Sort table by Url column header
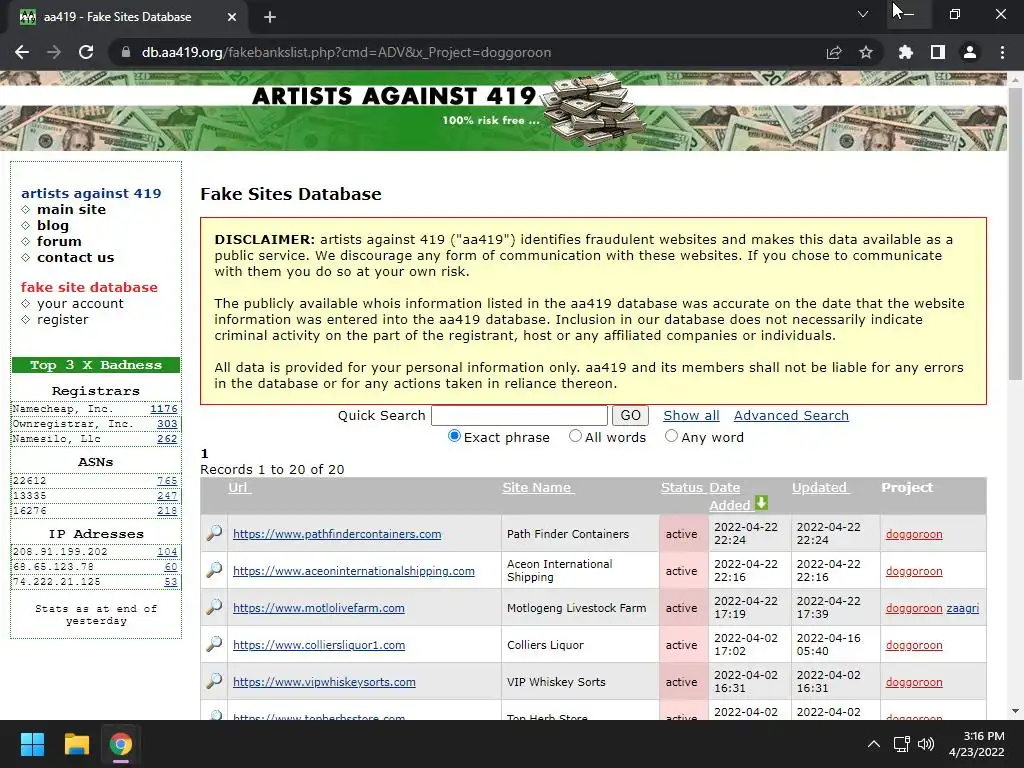The height and width of the screenshot is (768, 1024). click(x=239, y=487)
